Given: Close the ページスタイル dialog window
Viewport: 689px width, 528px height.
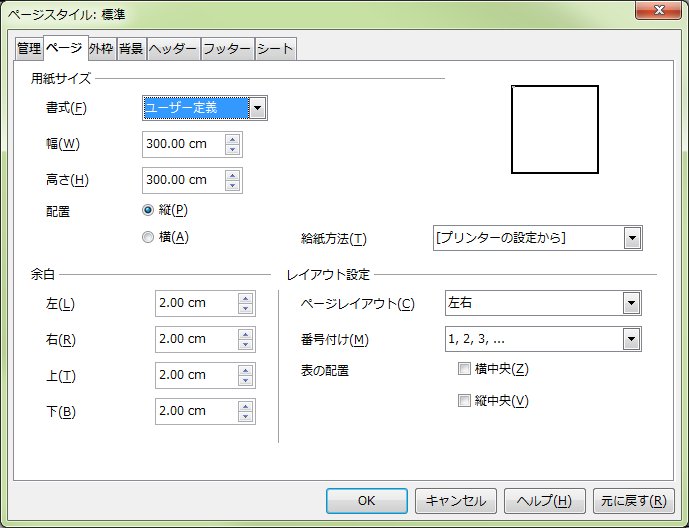Looking at the screenshot, I should (659, 10).
